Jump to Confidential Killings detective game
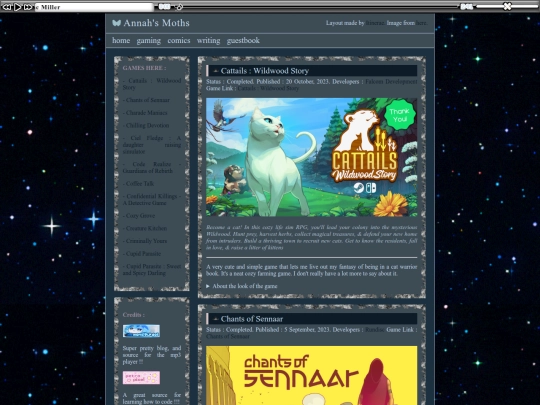This screenshot has height=405, width=540. [152, 200]
